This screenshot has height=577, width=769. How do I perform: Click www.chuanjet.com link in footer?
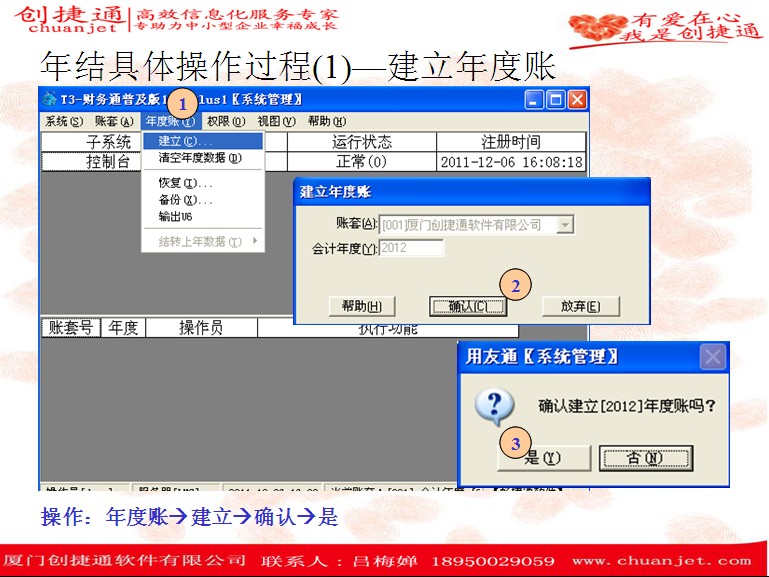click(x=662, y=560)
